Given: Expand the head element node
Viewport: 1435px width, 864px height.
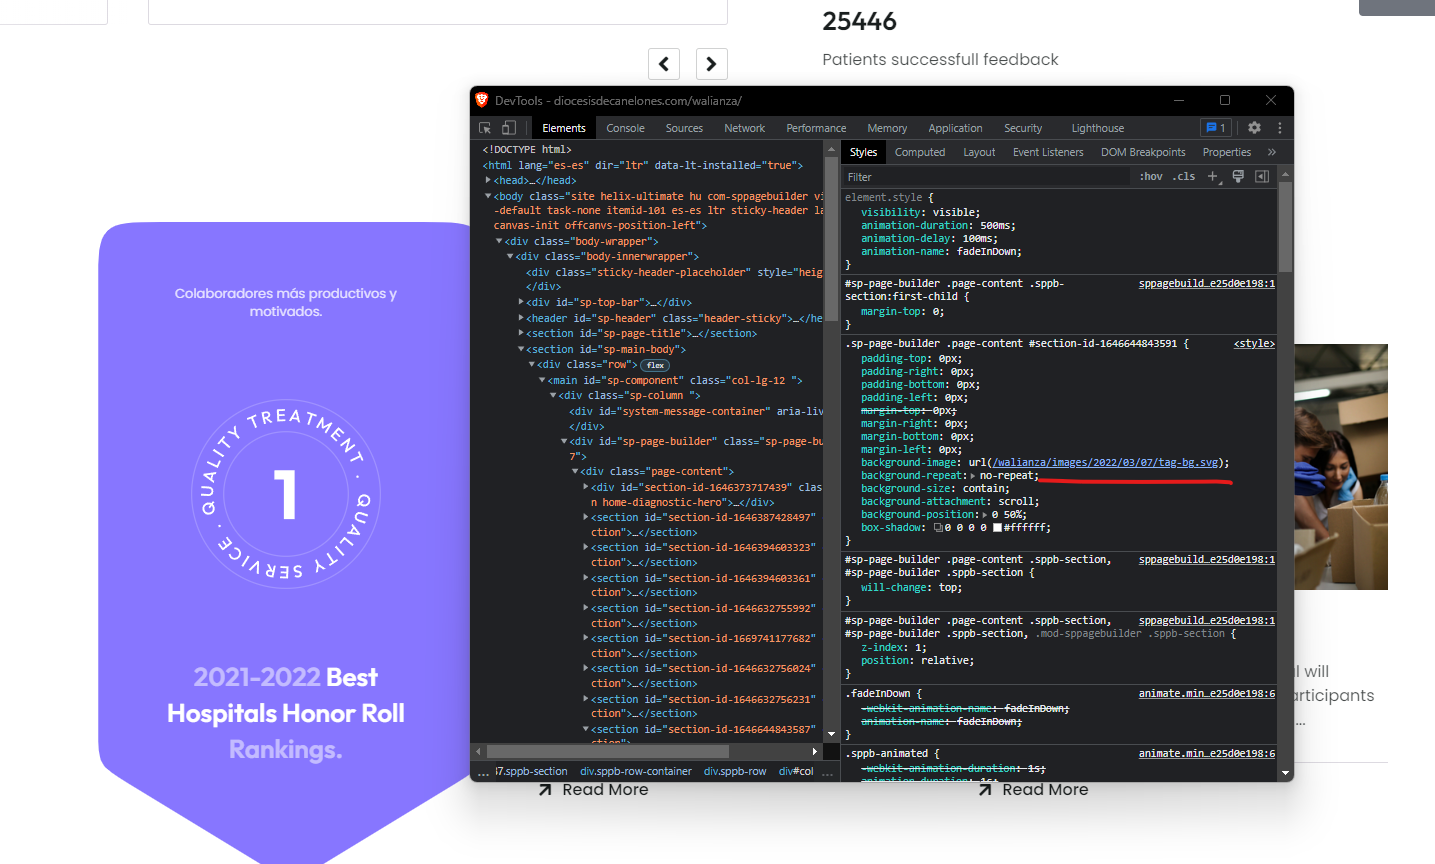Looking at the screenshot, I should (488, 180).
